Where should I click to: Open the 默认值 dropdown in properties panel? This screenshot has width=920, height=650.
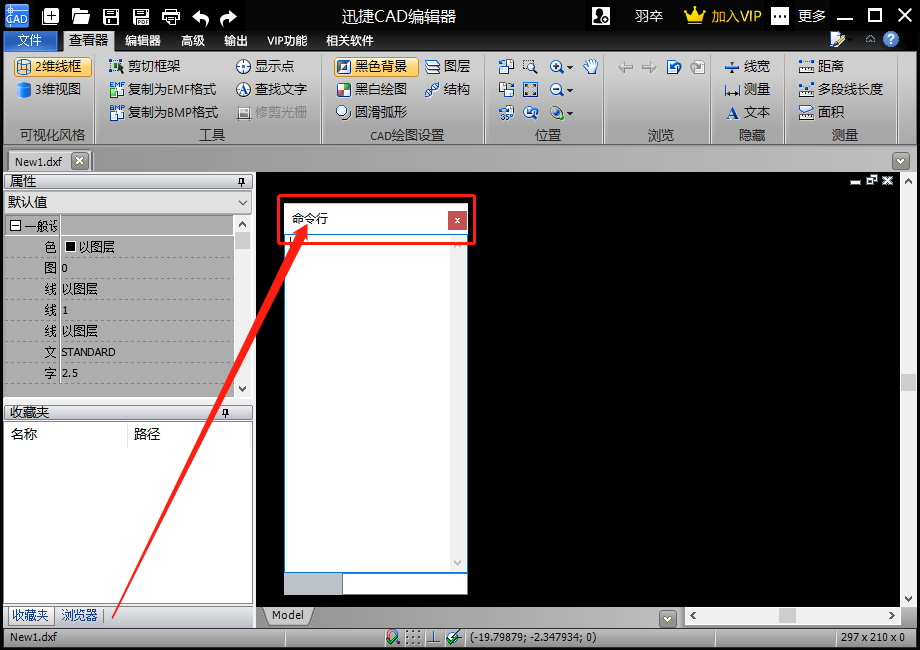pyautogui.click(x=243, y=202)
